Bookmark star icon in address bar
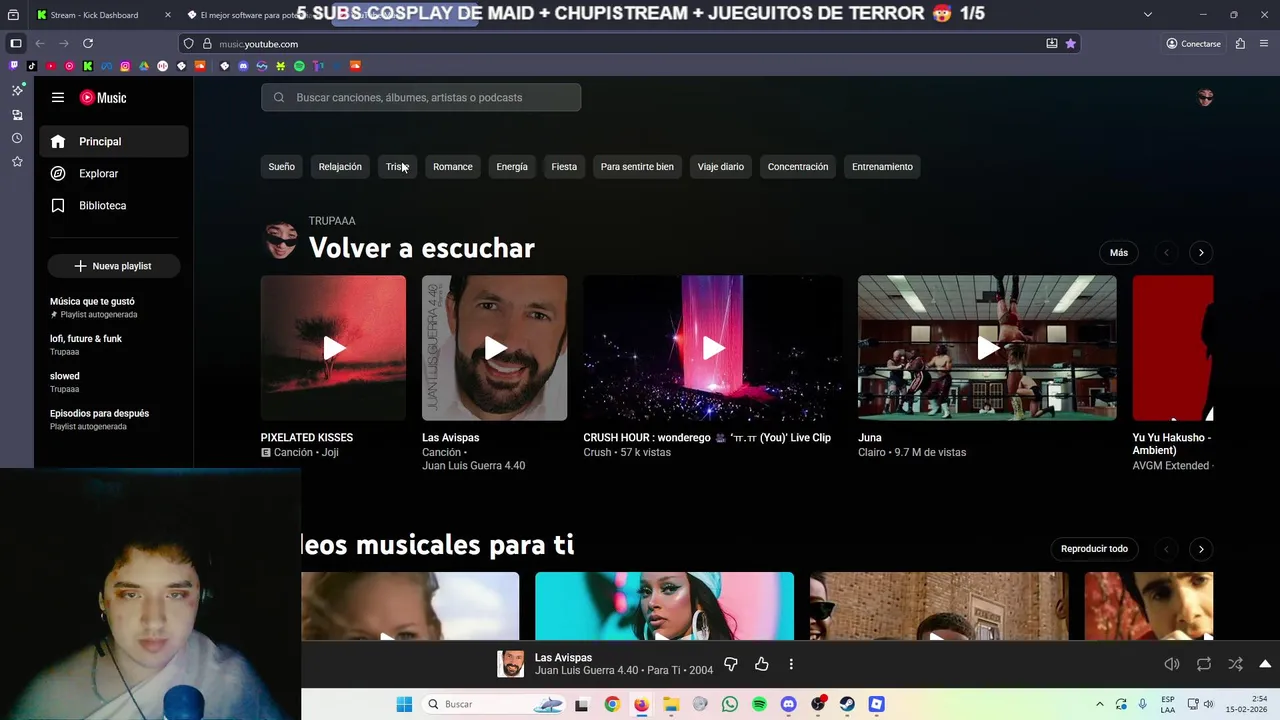Screen dimensions: 1280x720 click(x=1070, y=44)
